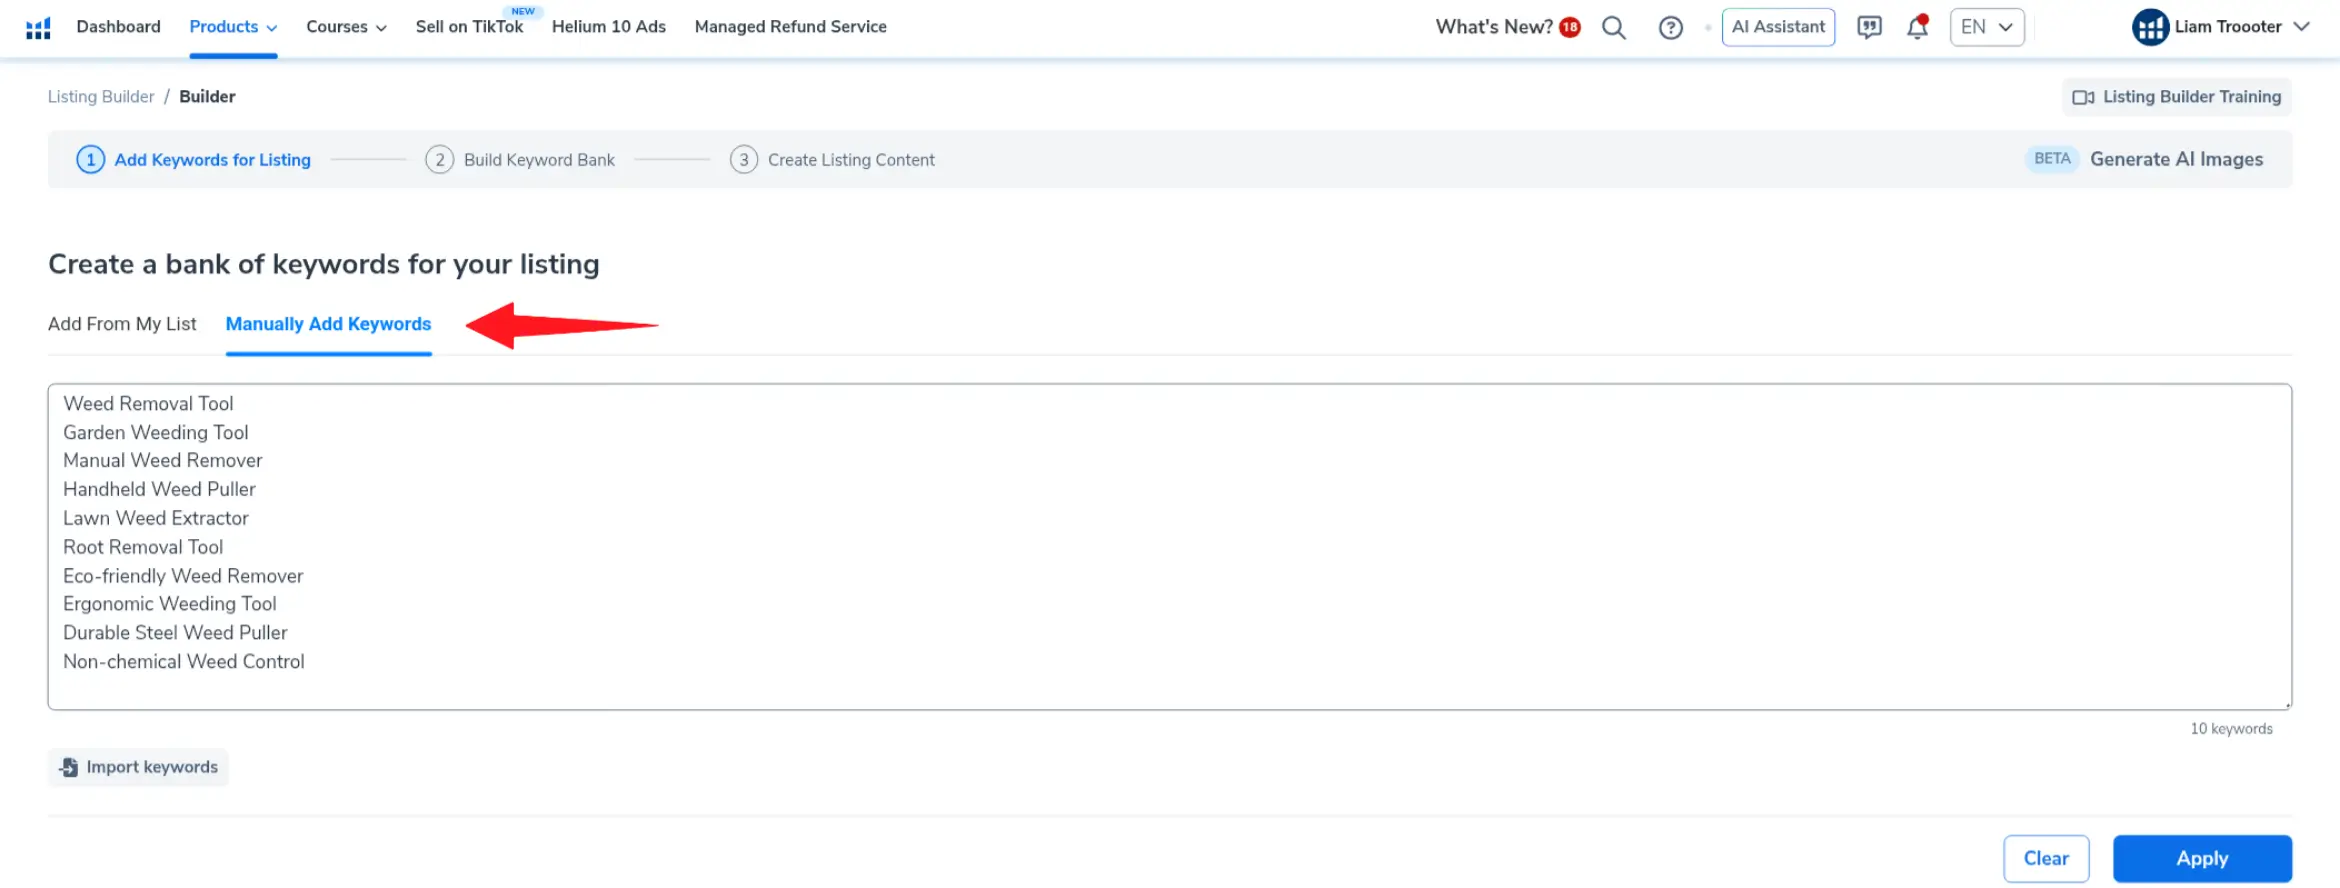This screenshot has width=2340, height=888.
Task: Expand the Products menu
Action: point(233,27)
